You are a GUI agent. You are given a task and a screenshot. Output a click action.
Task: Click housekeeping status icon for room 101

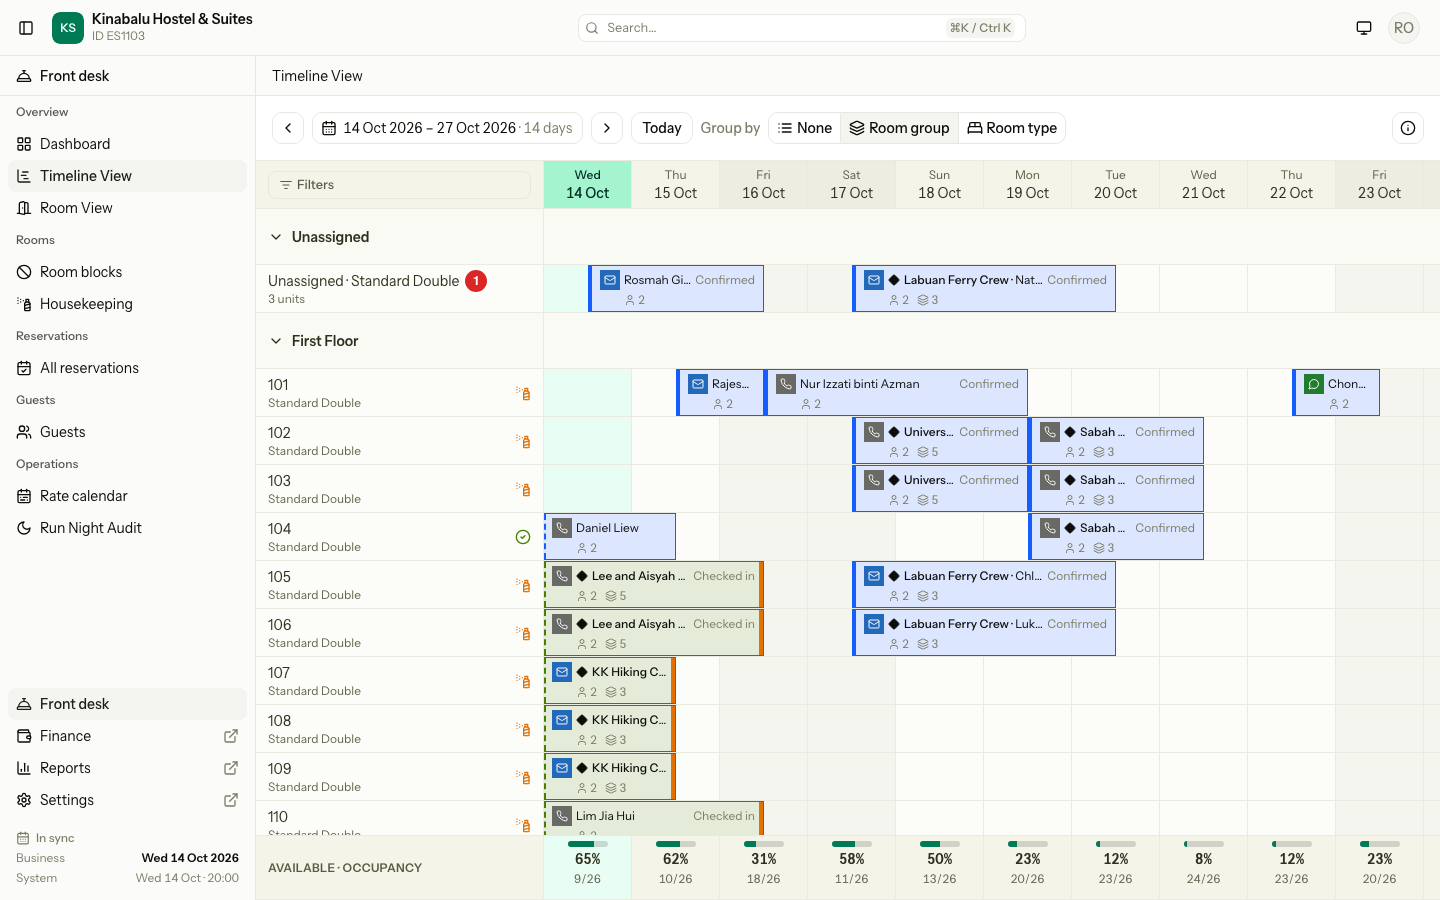(523, 393)
